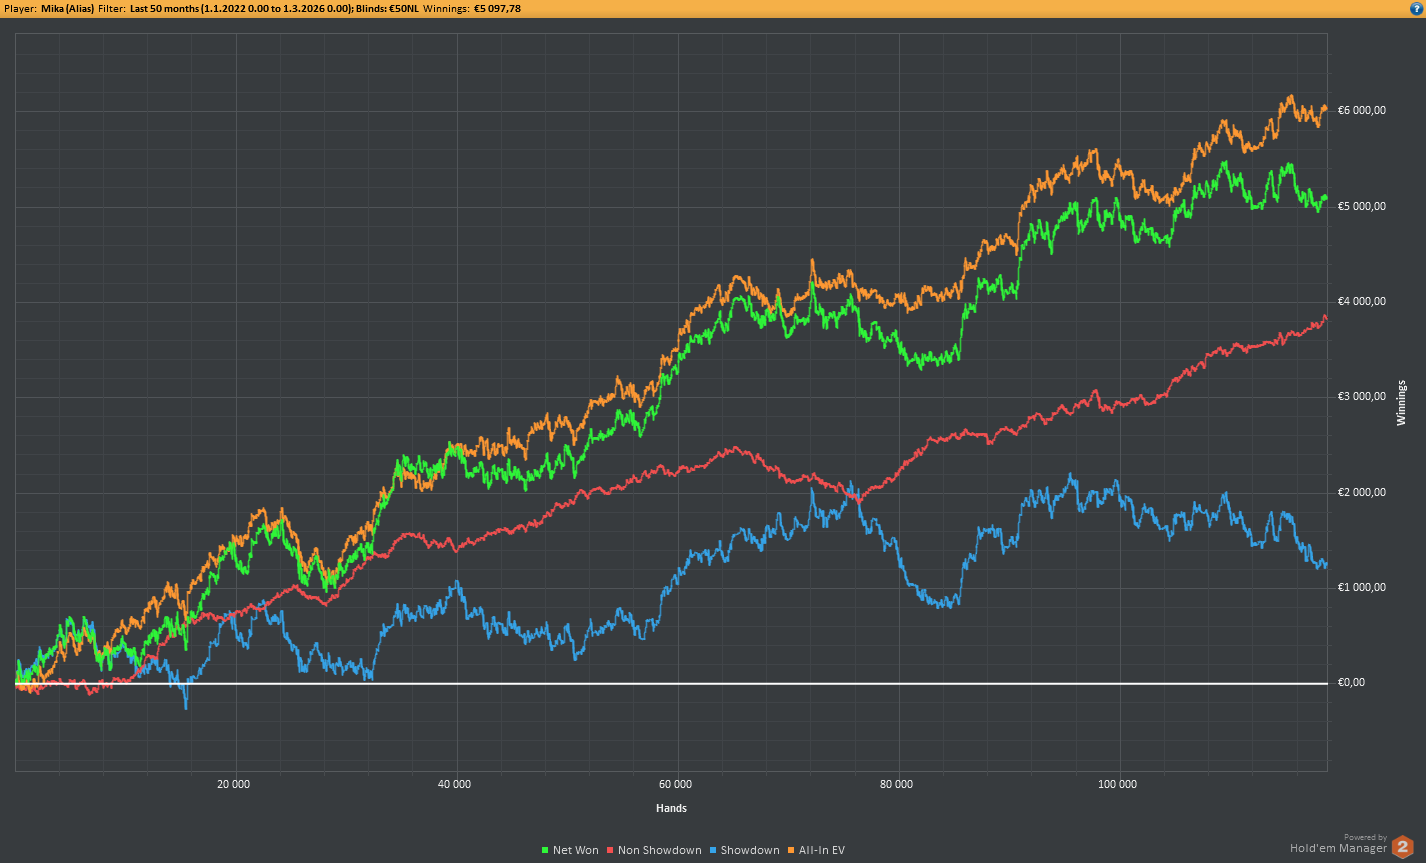Image resolution: width=1426 pixels, height=863 pixels.
Task: Click the orange All-In EV legend square
Action: click(x=791, y=851)
